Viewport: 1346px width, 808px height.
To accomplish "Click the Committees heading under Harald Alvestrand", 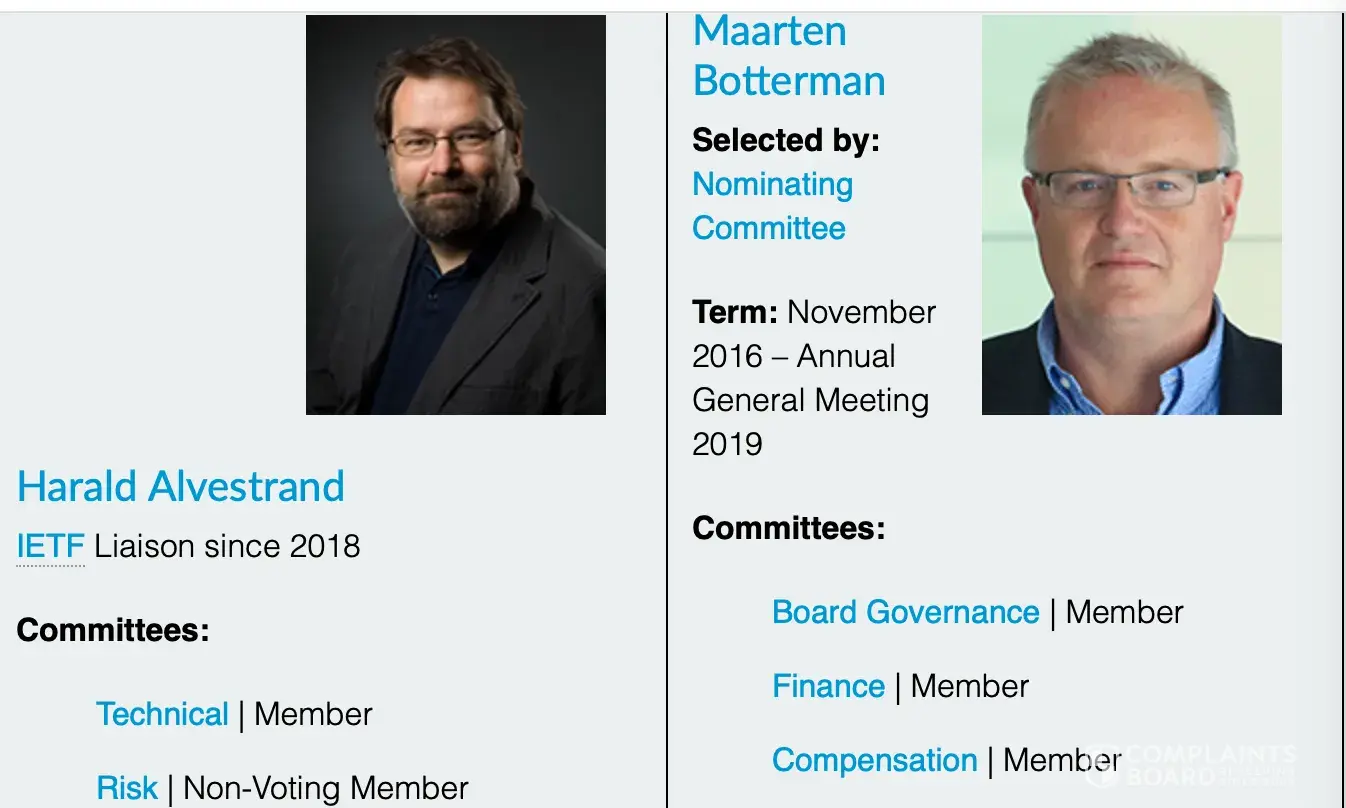I will [x=113, y=631].
